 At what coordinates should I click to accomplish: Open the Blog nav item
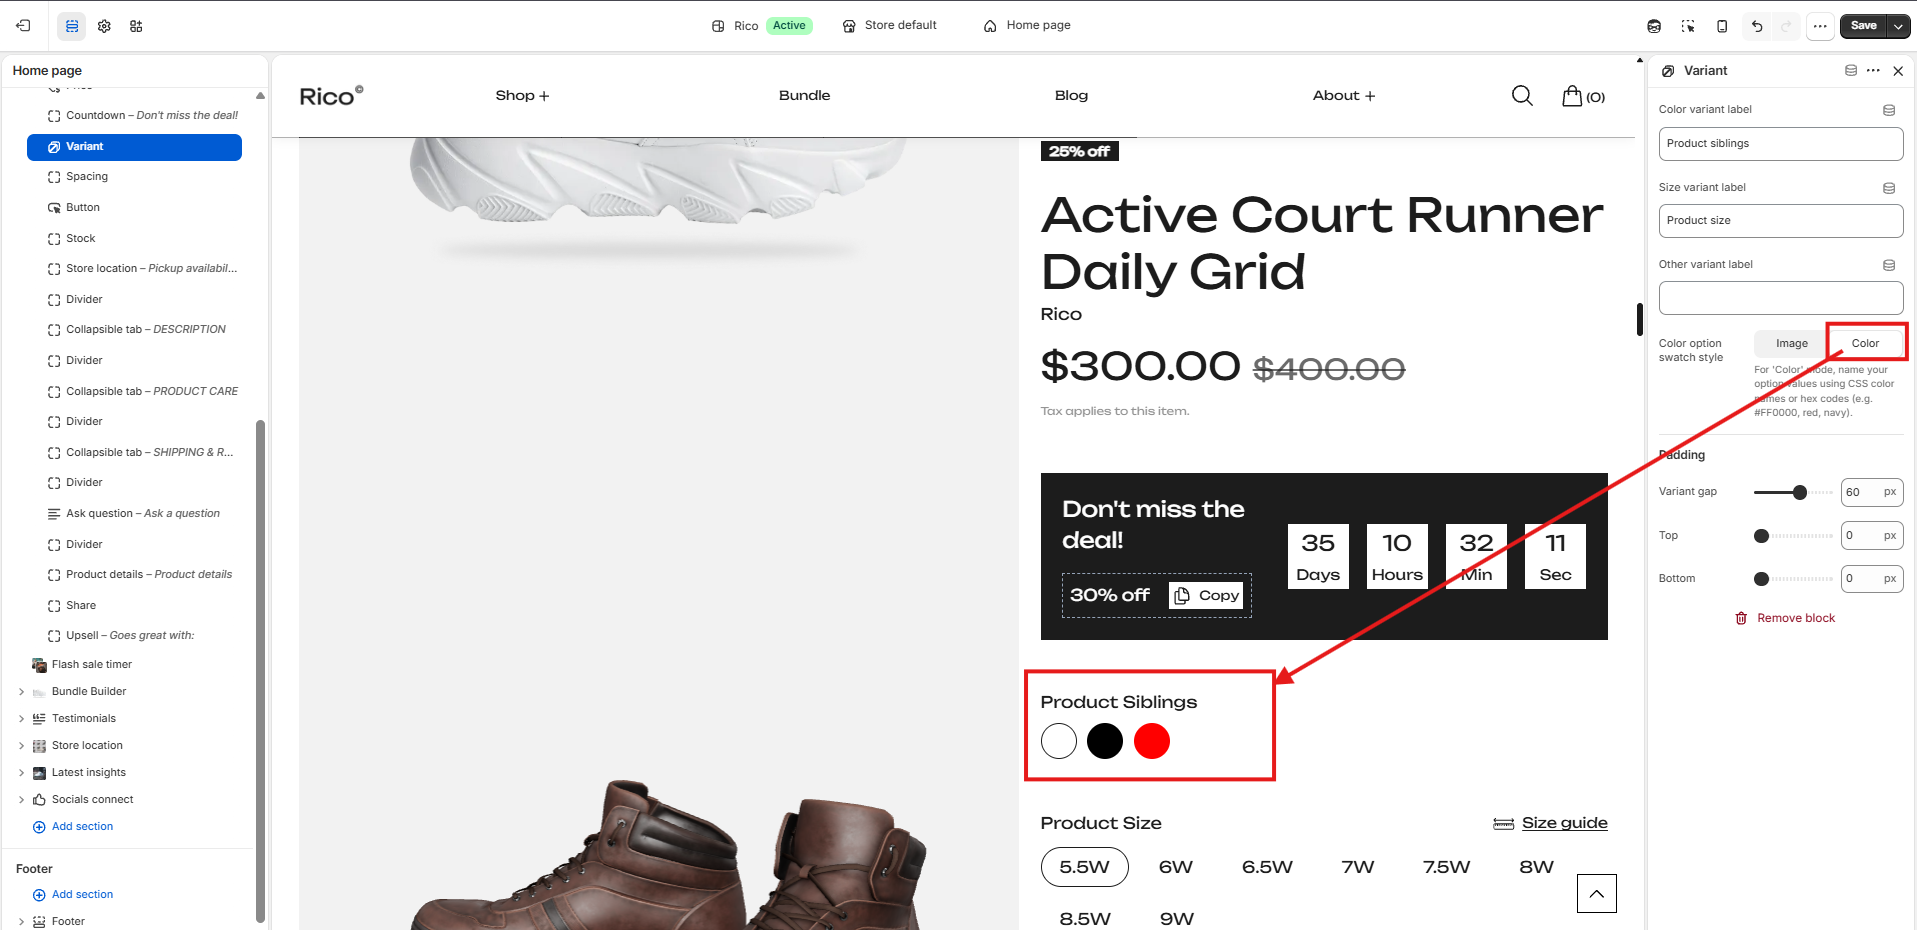(x=1071, y=96)
